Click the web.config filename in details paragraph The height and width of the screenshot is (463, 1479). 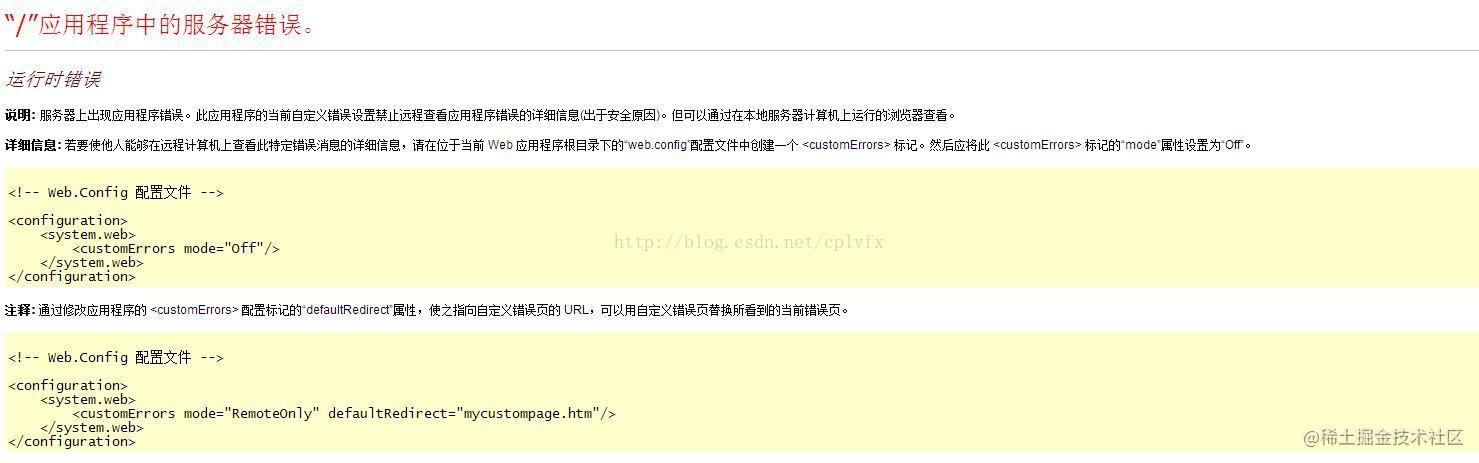point(657,145)
